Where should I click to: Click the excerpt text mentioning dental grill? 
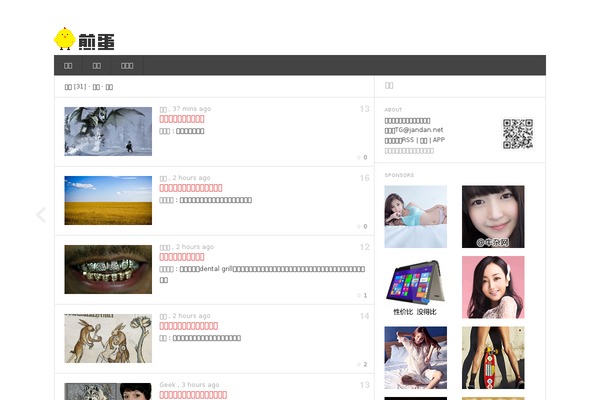[x=262, y=274]
